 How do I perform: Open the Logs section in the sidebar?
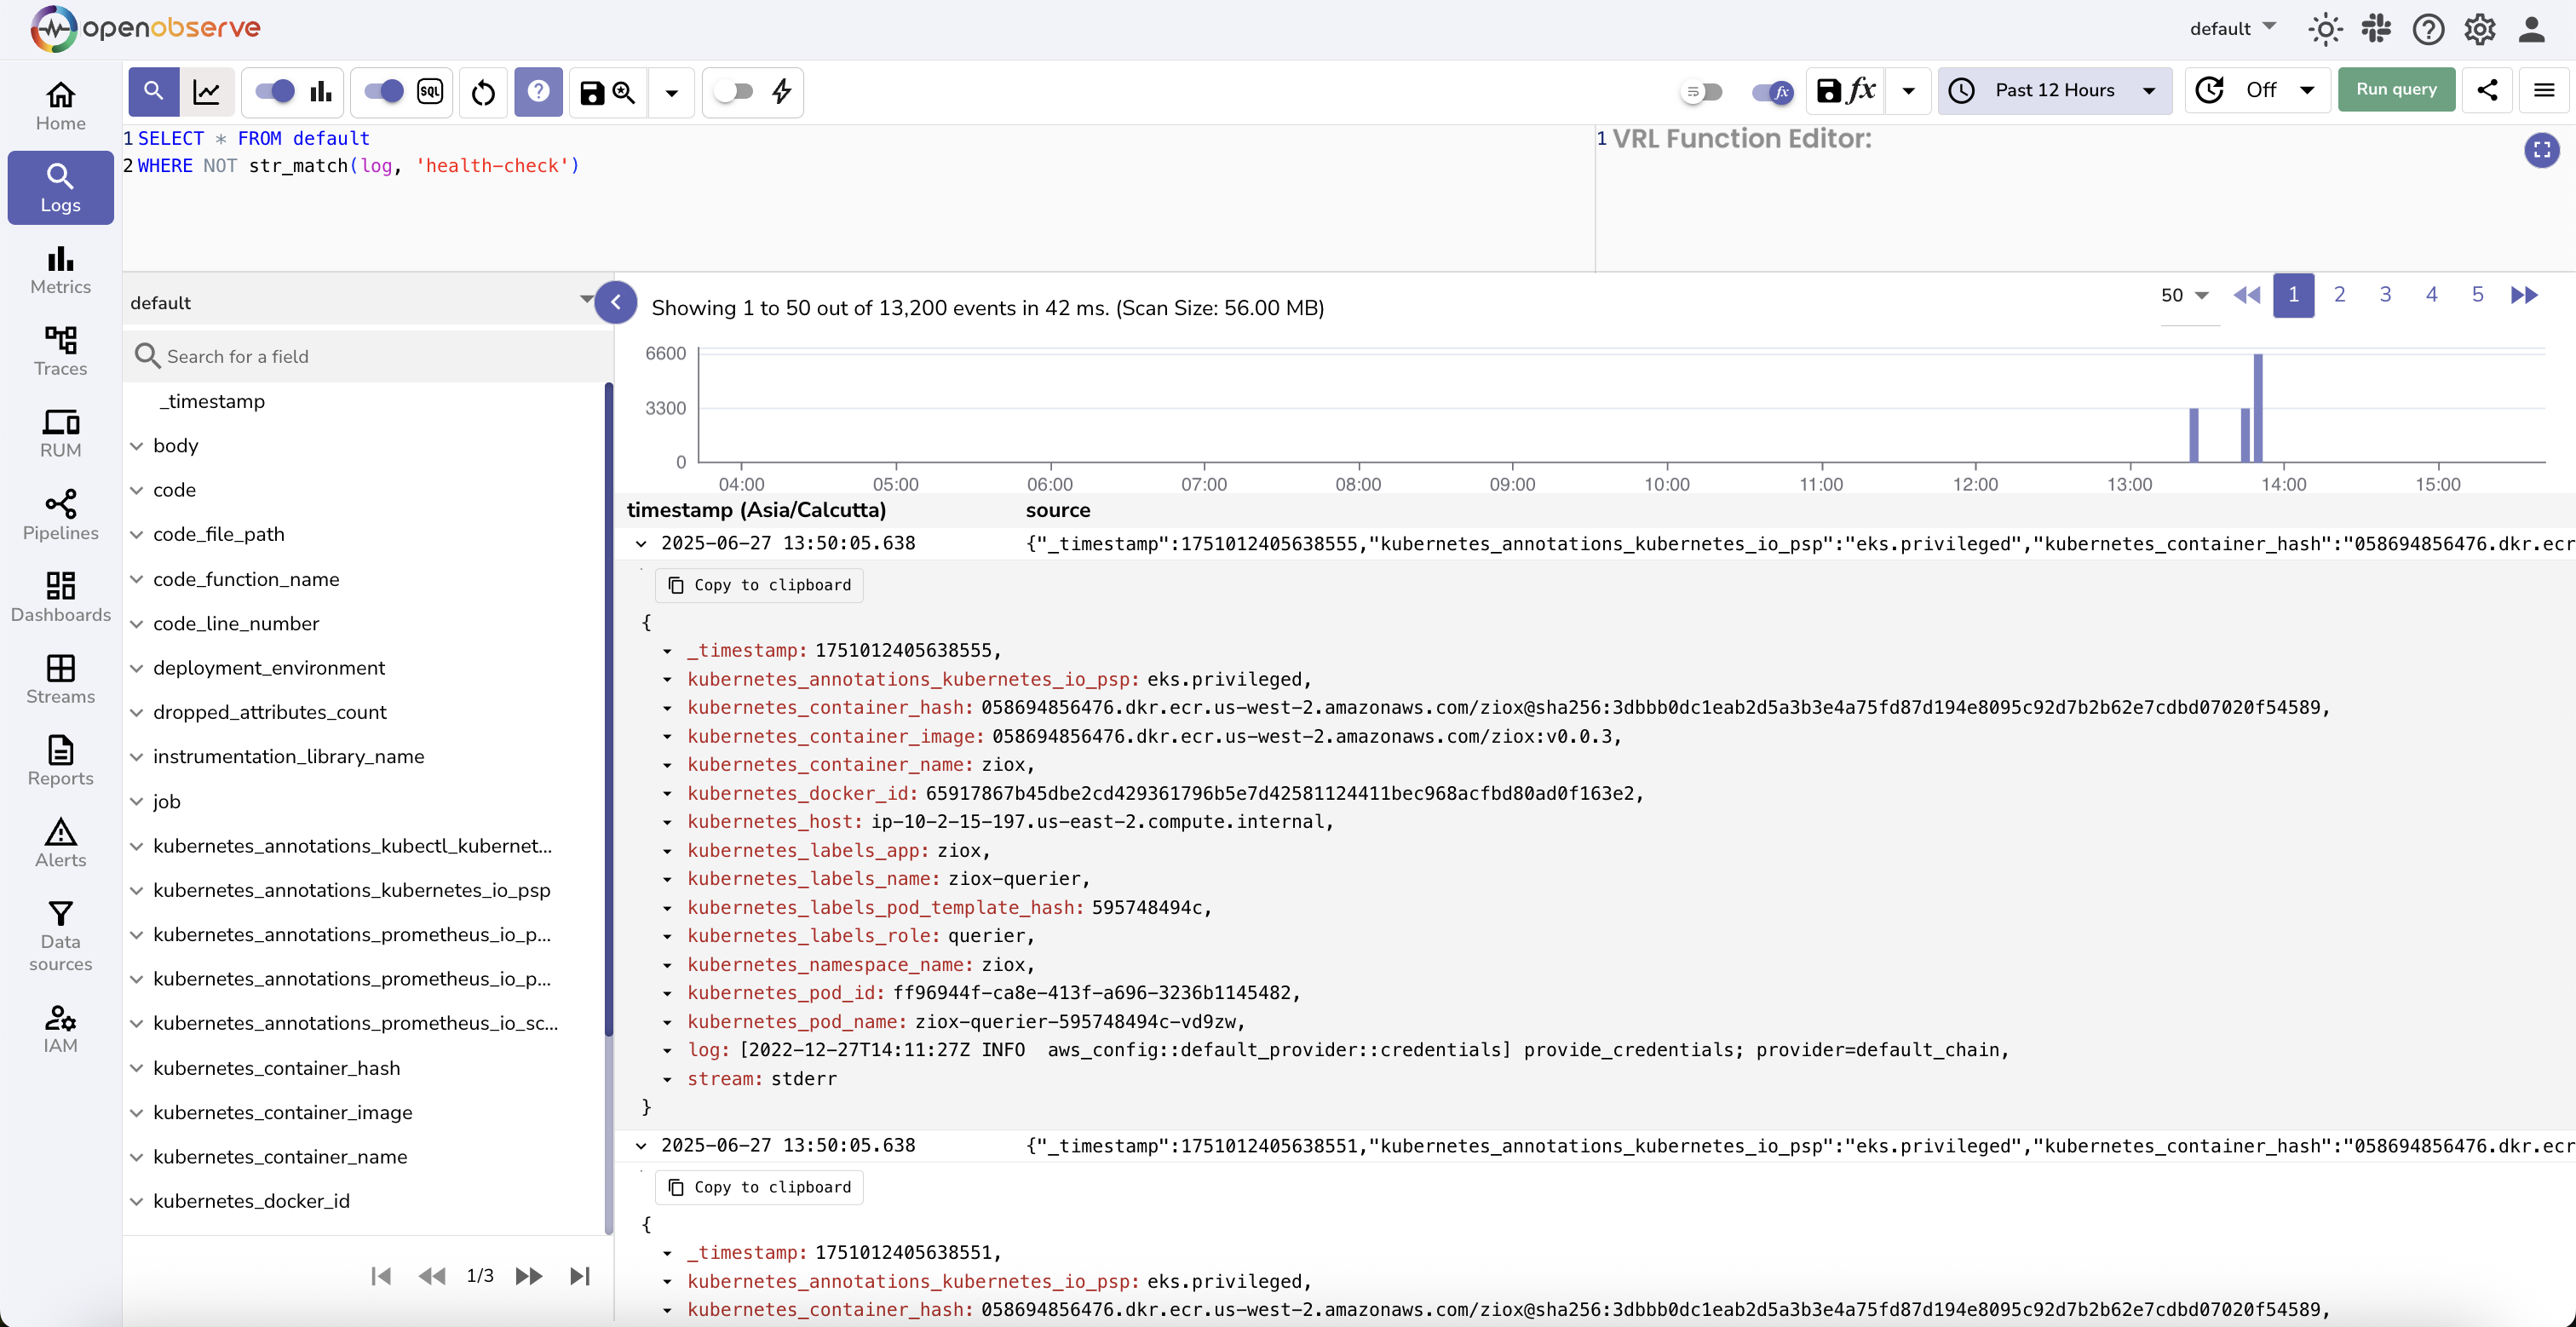pyautogui.click(x=60, y=187)
